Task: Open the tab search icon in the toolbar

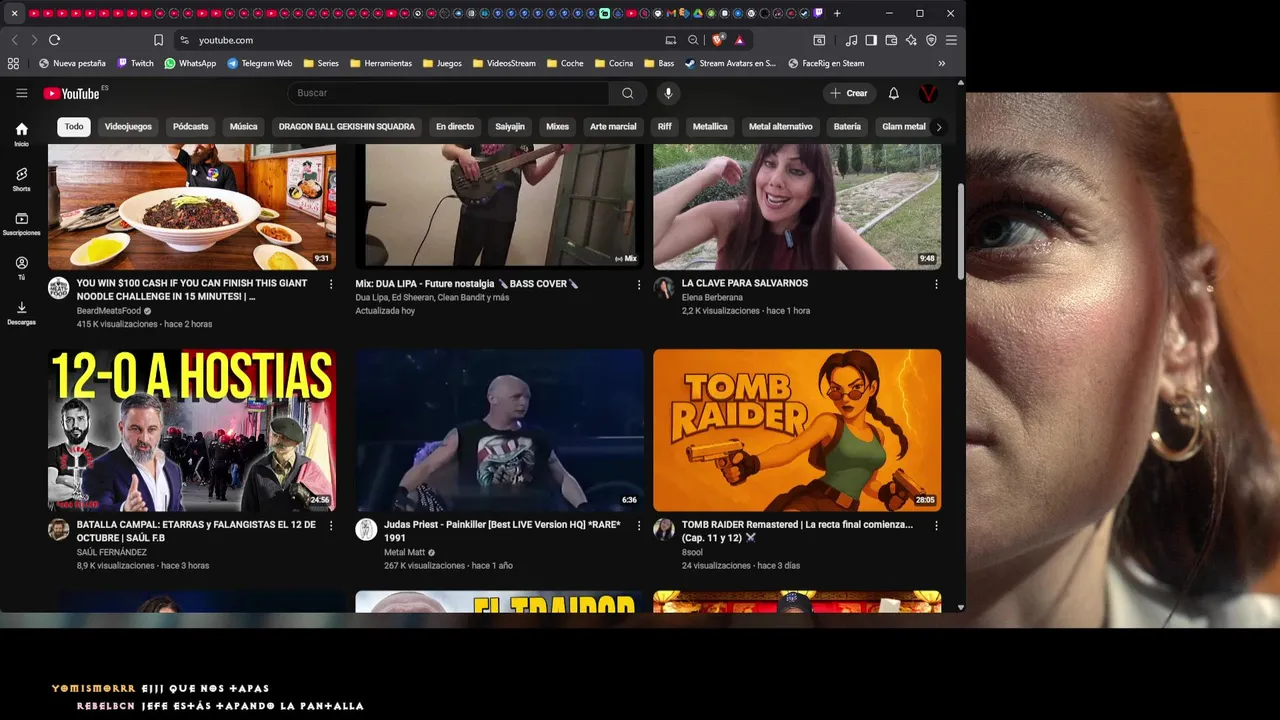Action: coord(819,40)
